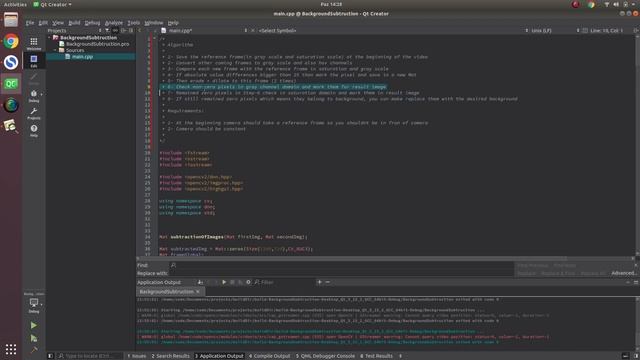Click the Start Debugging run icon
This screenshot has width=640, height=360.
[x=33, y=338]
